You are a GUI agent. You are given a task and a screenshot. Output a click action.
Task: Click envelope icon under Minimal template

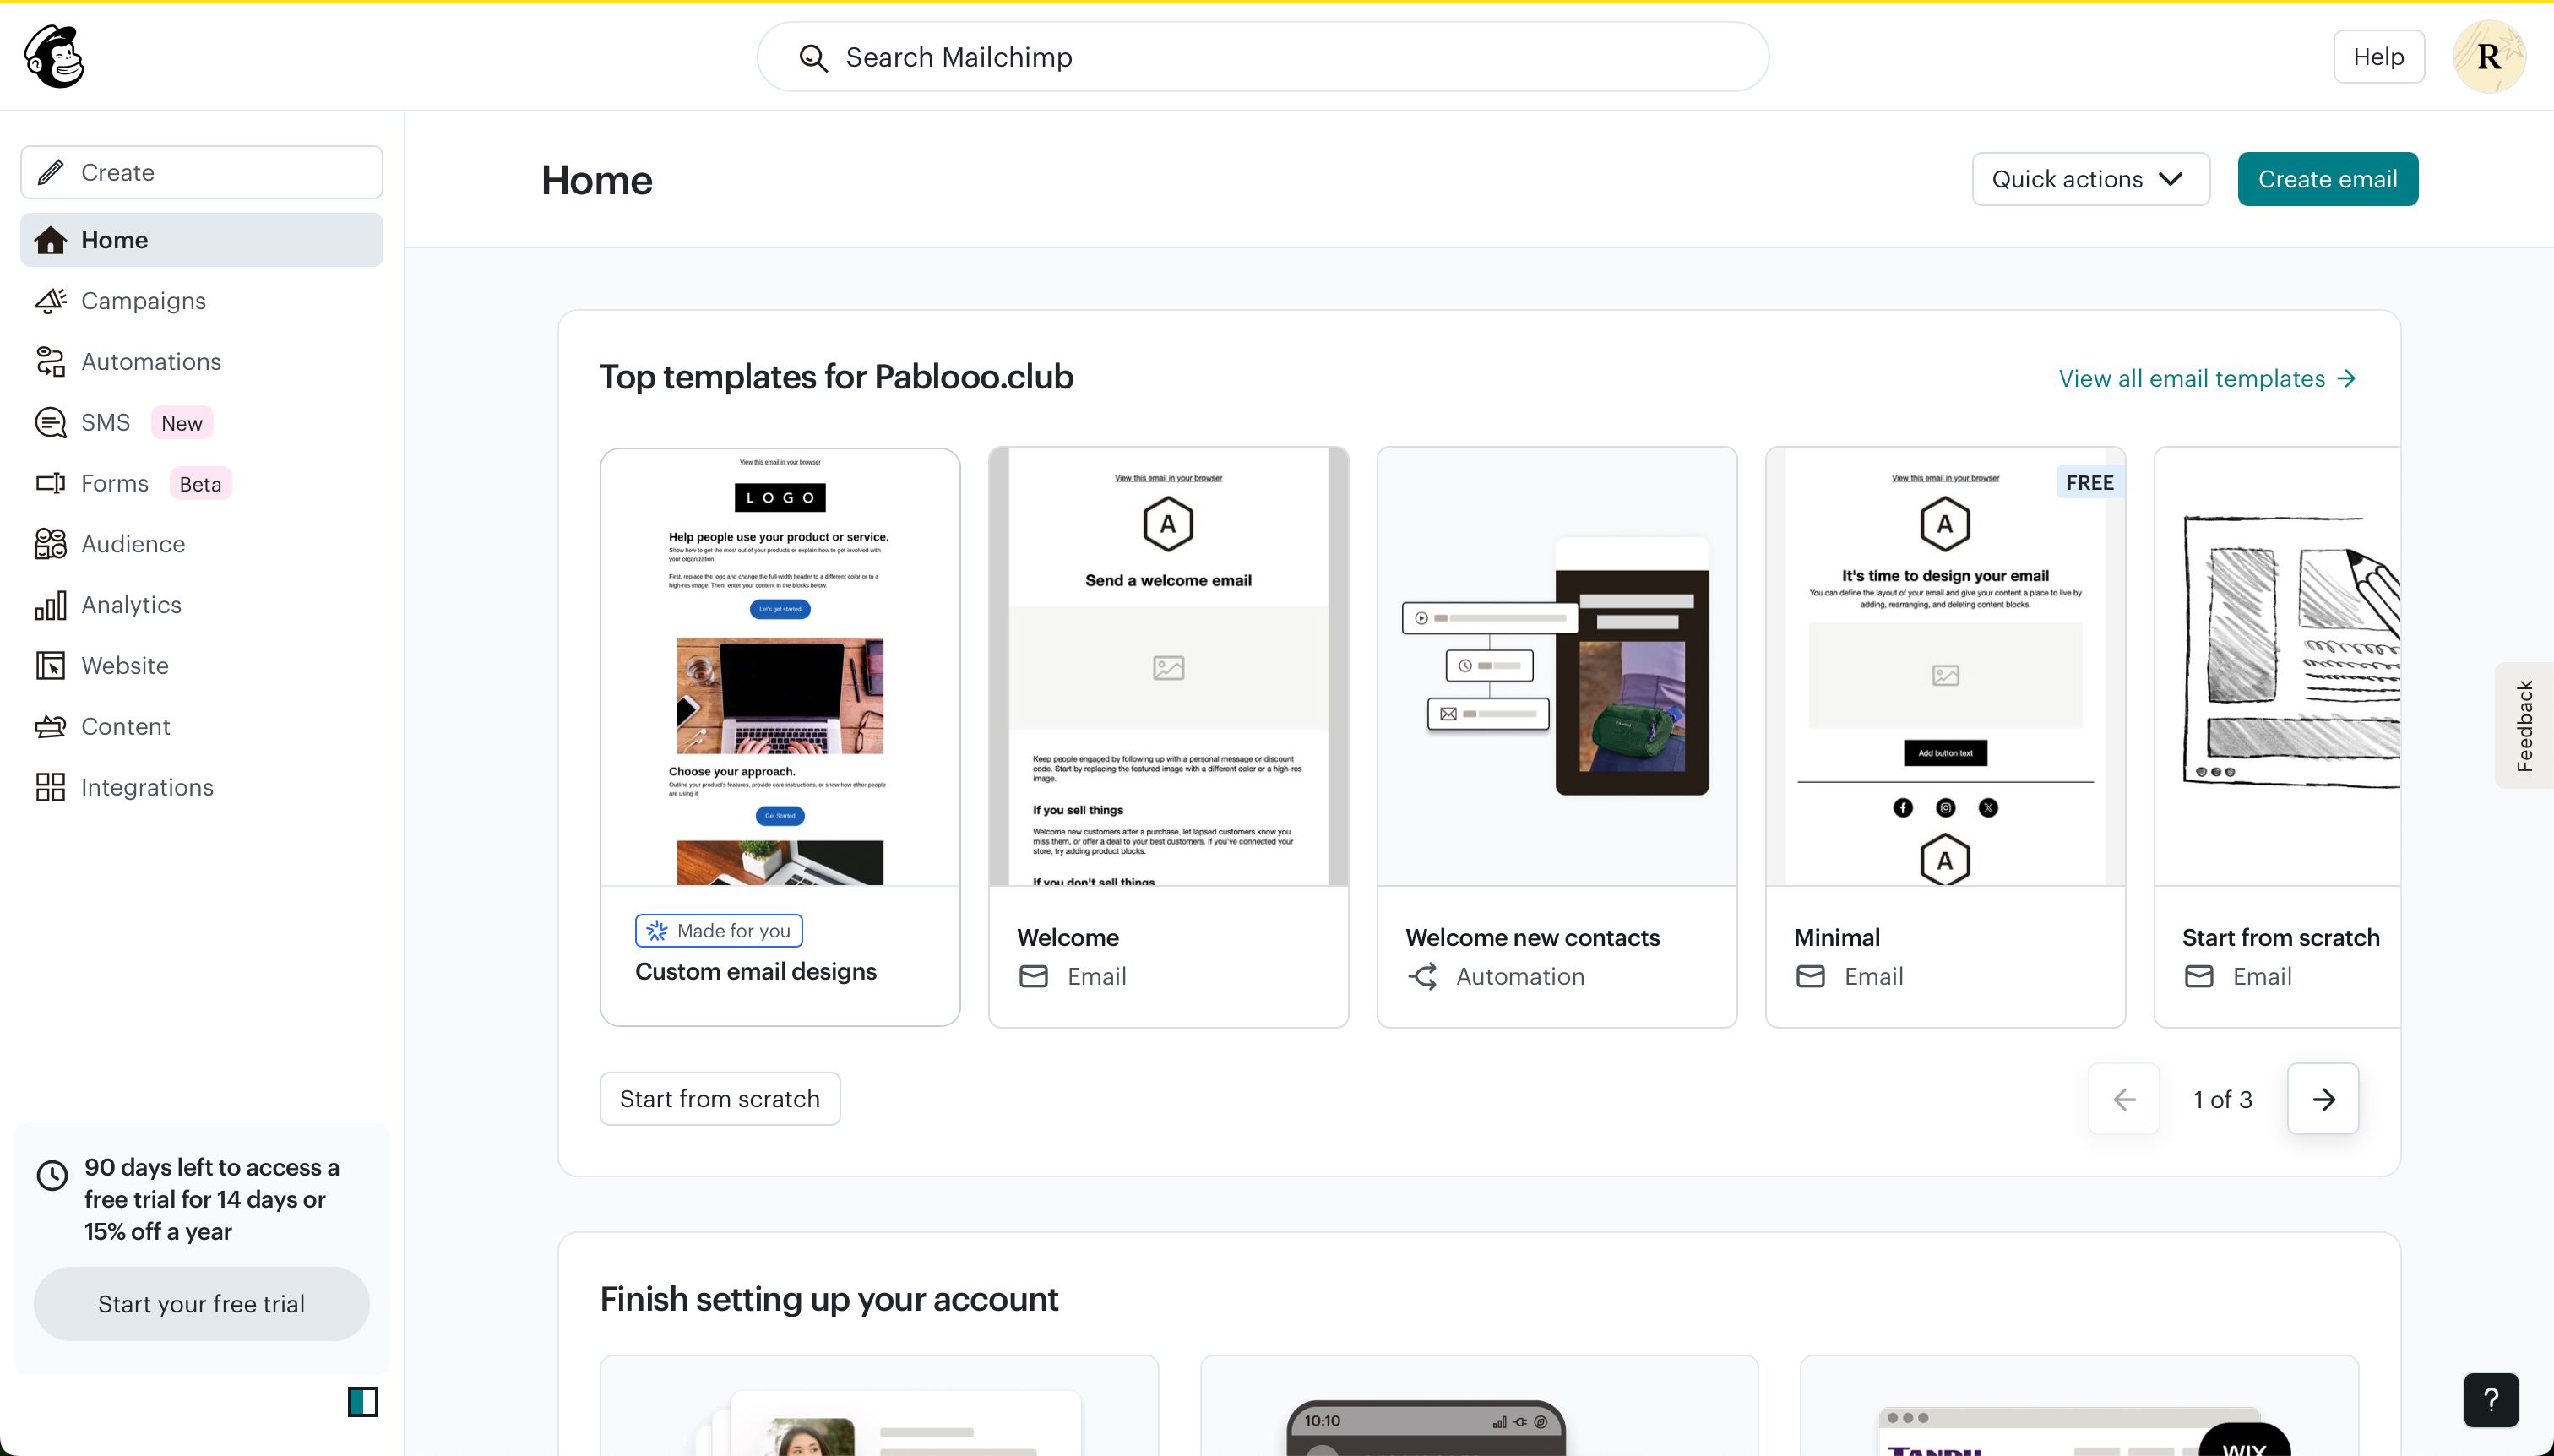[1810, 976]
